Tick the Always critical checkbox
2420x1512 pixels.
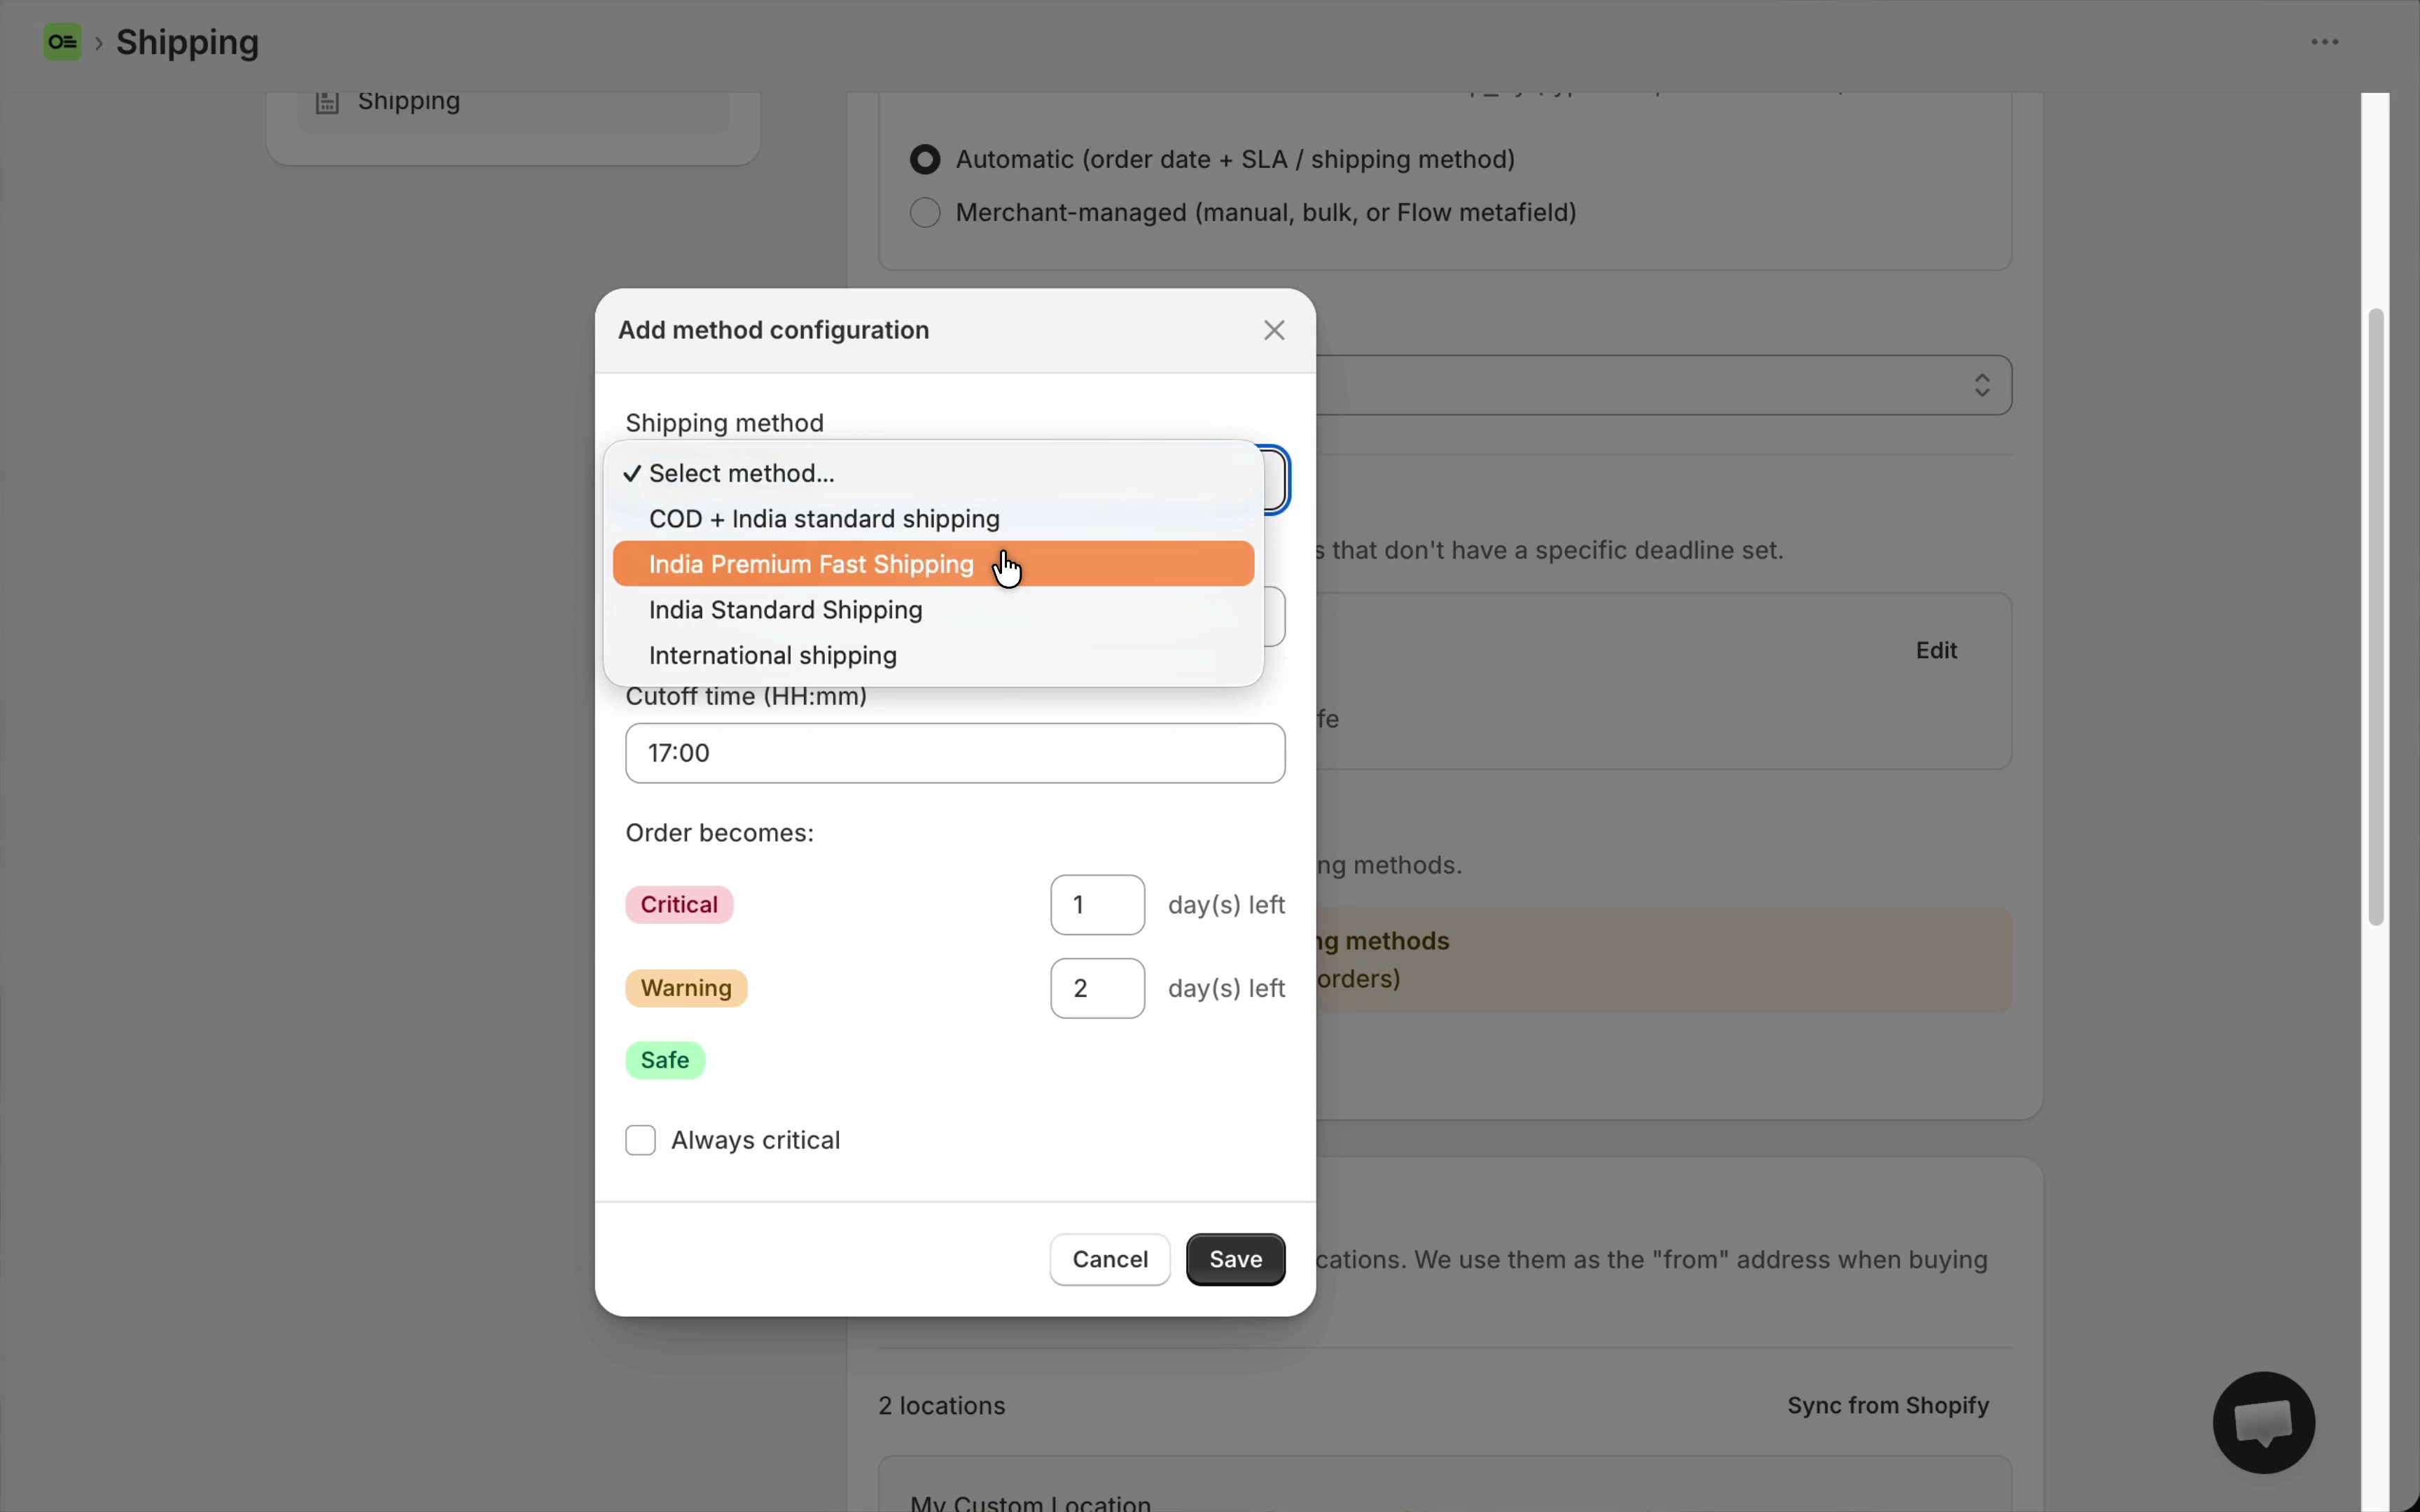(x=640, y=1140)
